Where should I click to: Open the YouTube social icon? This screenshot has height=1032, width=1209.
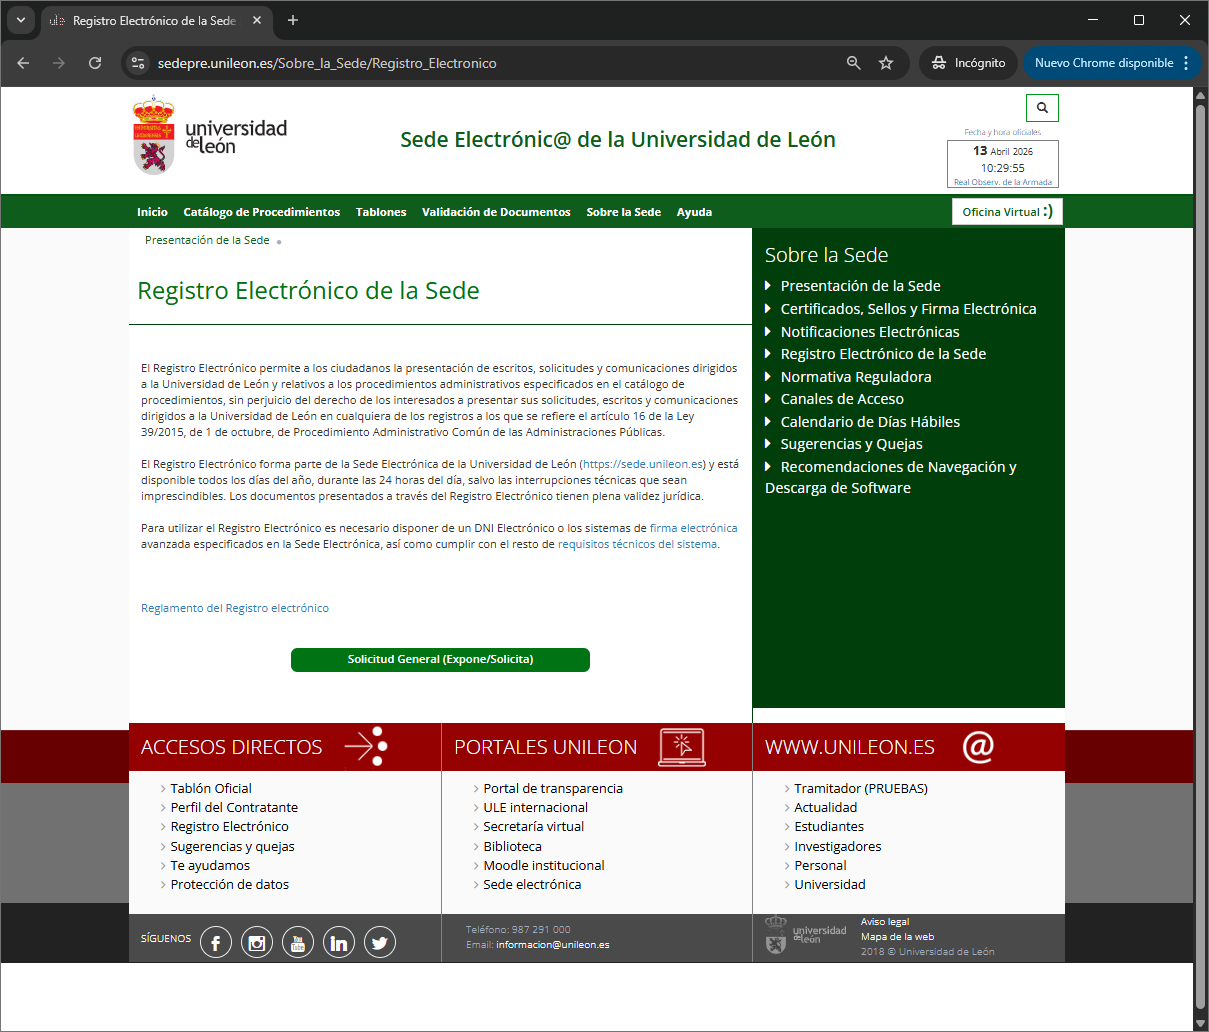coord(298,942)
